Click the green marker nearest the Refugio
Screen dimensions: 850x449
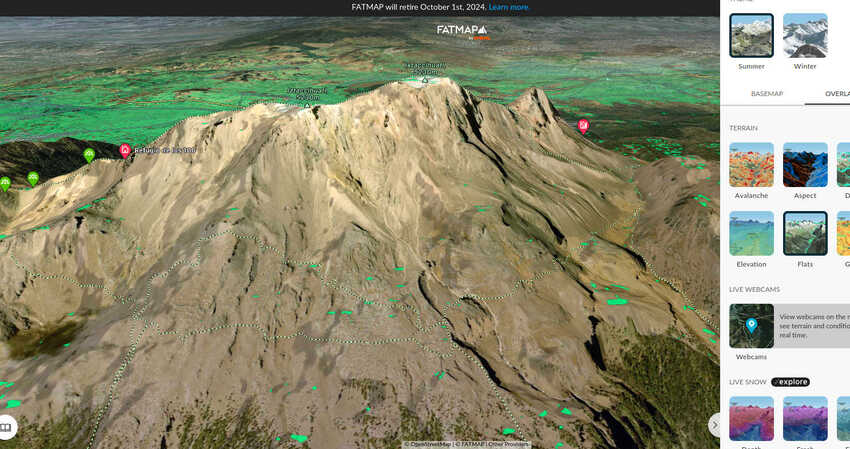click(x=89, y=155)
